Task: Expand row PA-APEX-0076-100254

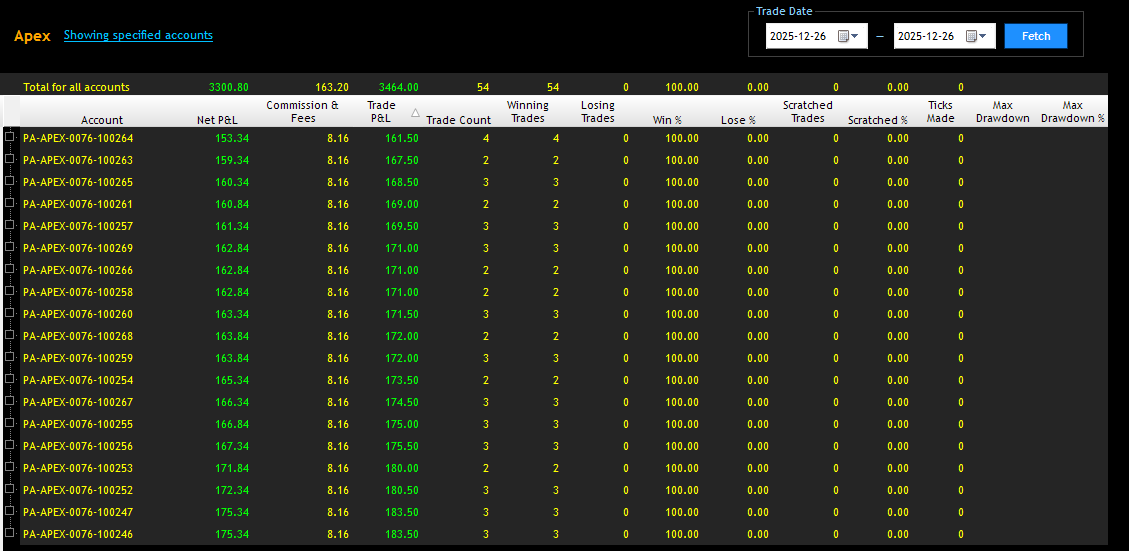Action: pos(9,379)
